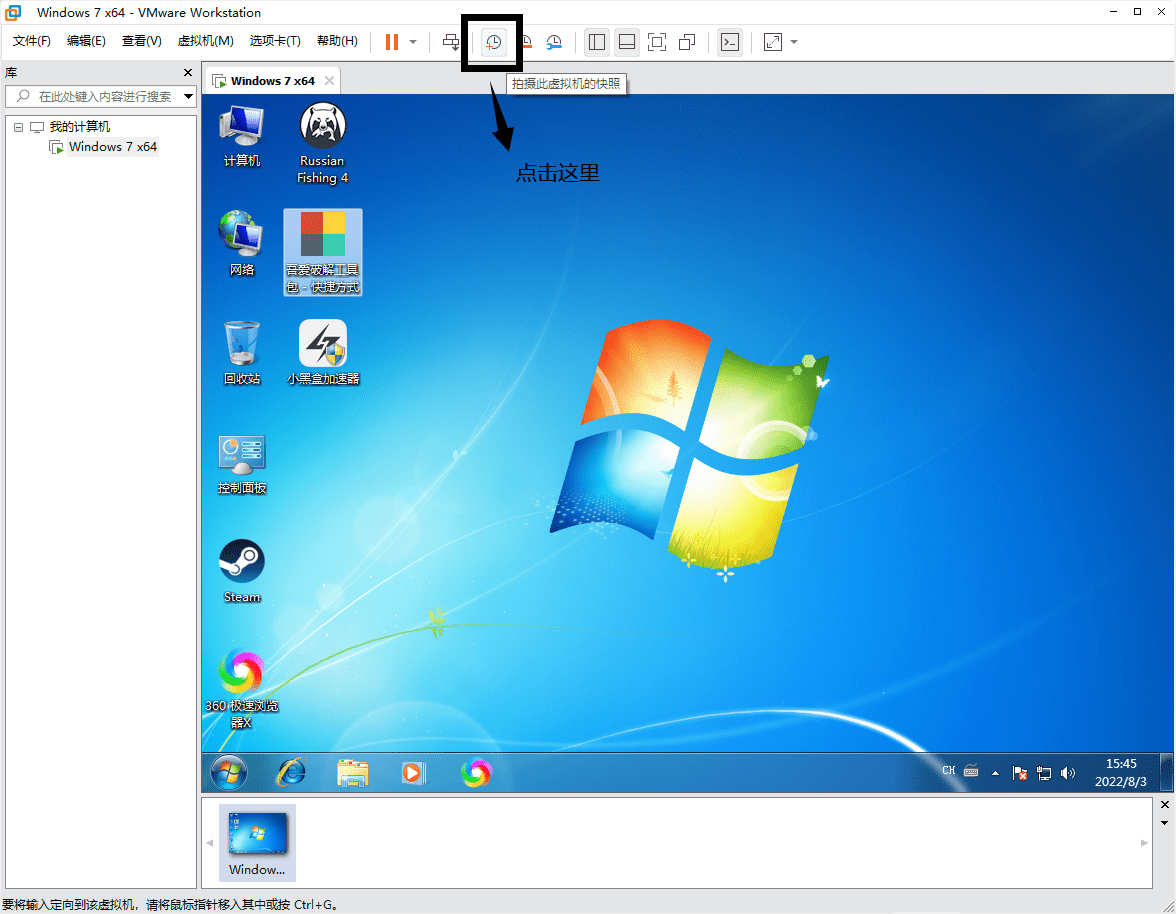Image resolution: width=1176 pixels, height=914 pixels.
Task: Open the 虚拟机(M) menu
Action: pos(206,40)
